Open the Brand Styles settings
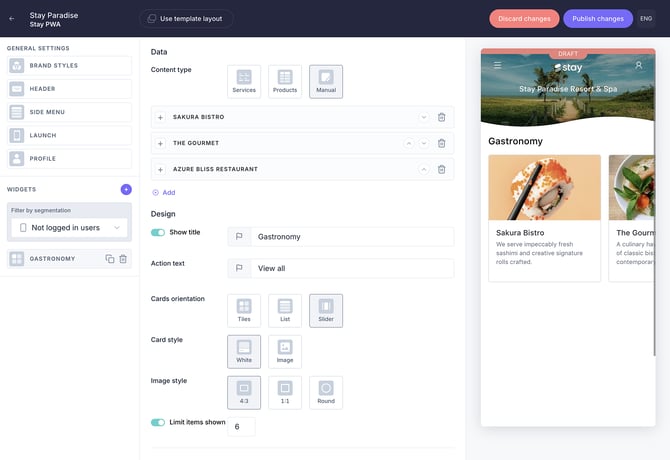670x460 pixels. [69, 65]
